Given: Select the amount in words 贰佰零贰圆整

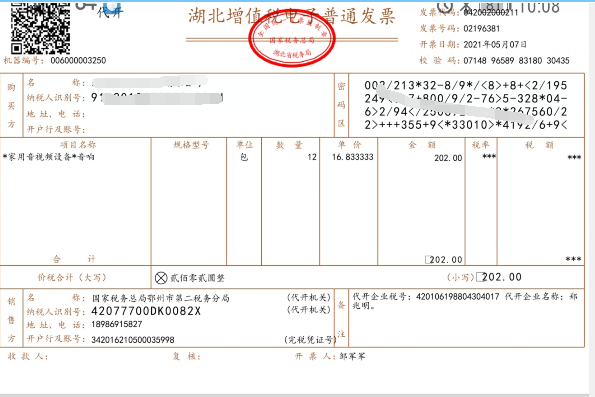Looking at the screenshot, I should pos(197,278).
